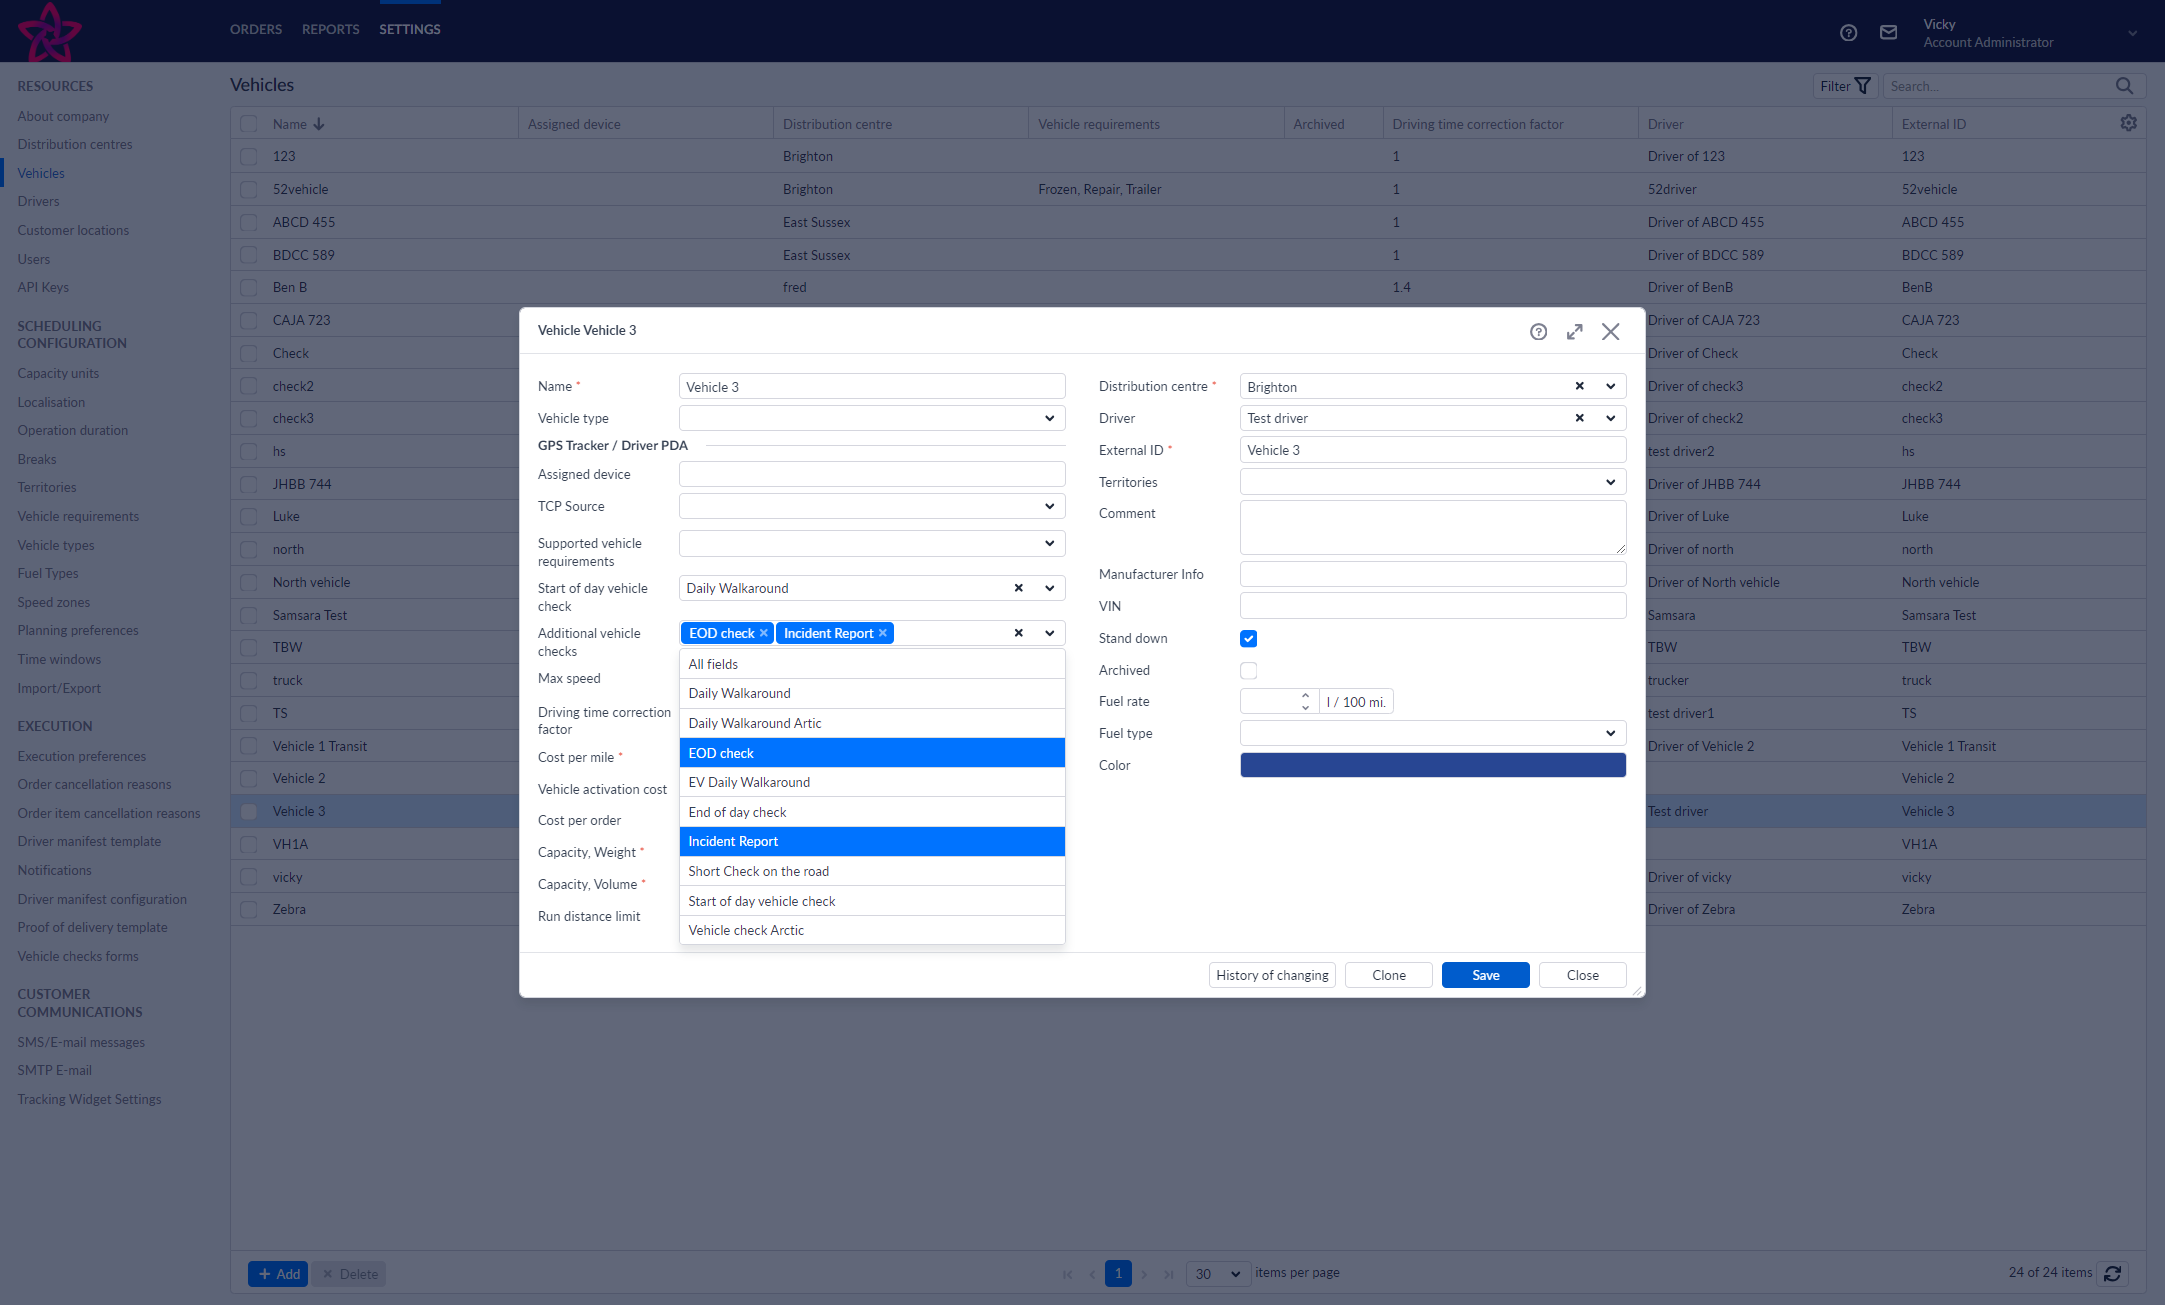
Task: Click the company logo icon
Action: [50, 31]
